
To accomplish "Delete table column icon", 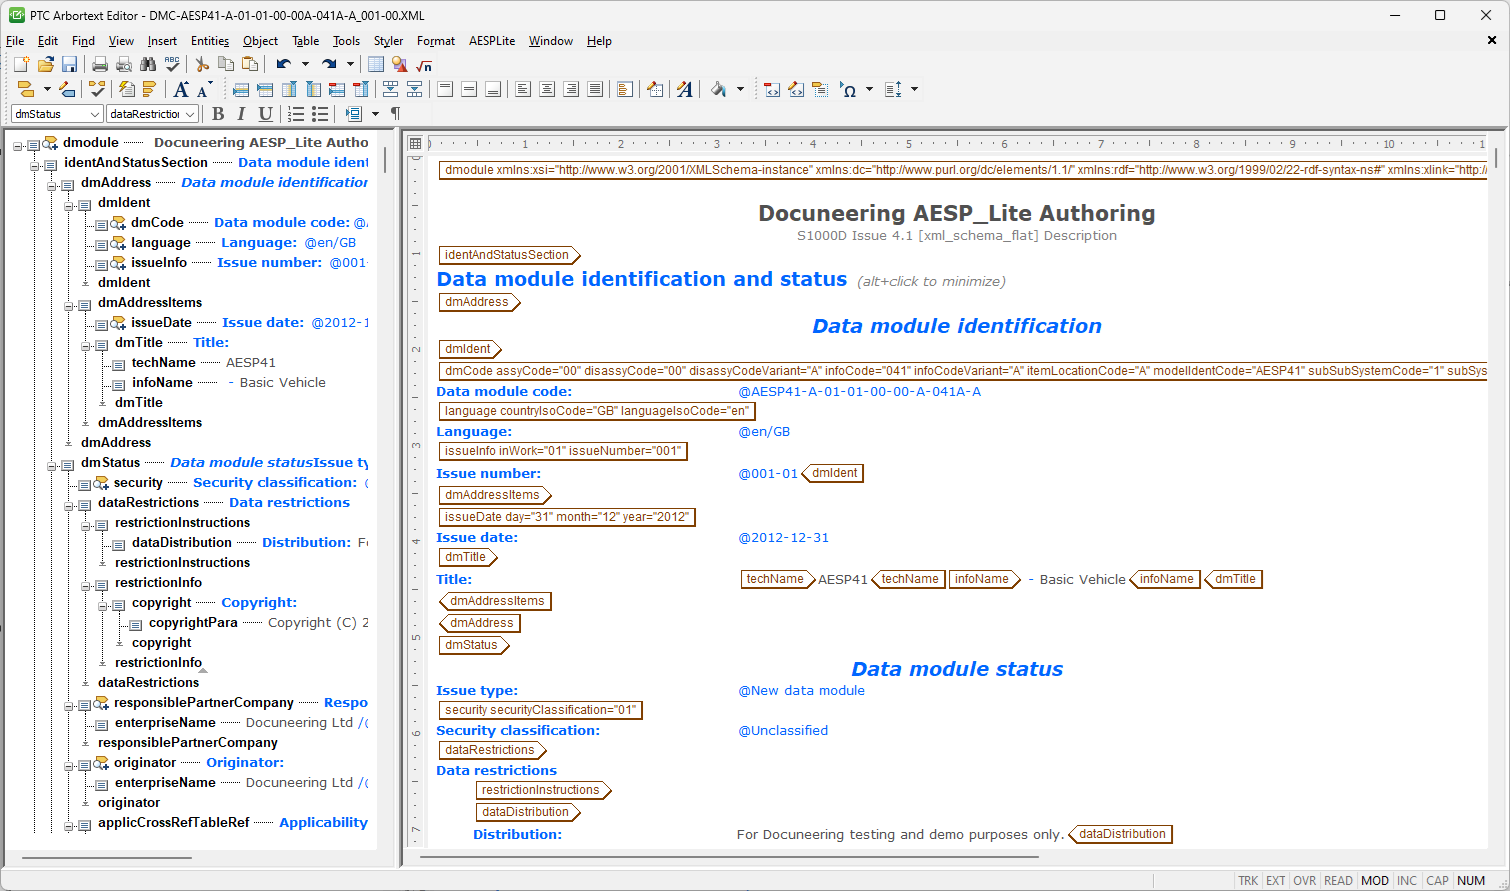I will [x=361, y=89].
